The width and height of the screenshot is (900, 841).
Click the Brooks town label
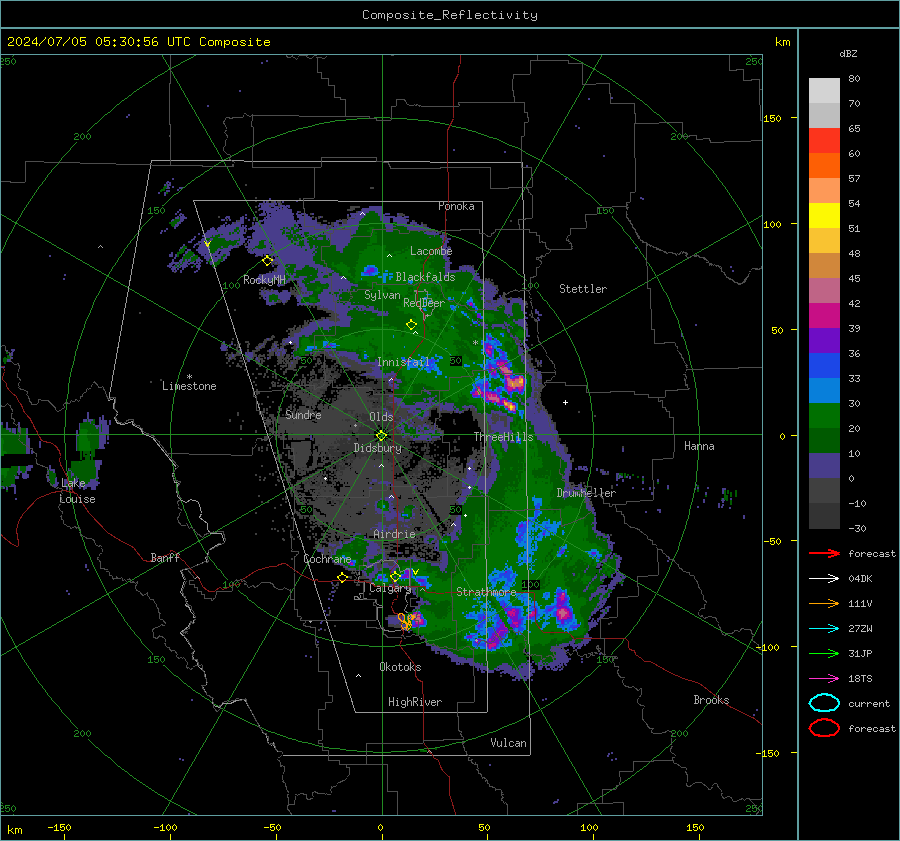tap(711, 700)
